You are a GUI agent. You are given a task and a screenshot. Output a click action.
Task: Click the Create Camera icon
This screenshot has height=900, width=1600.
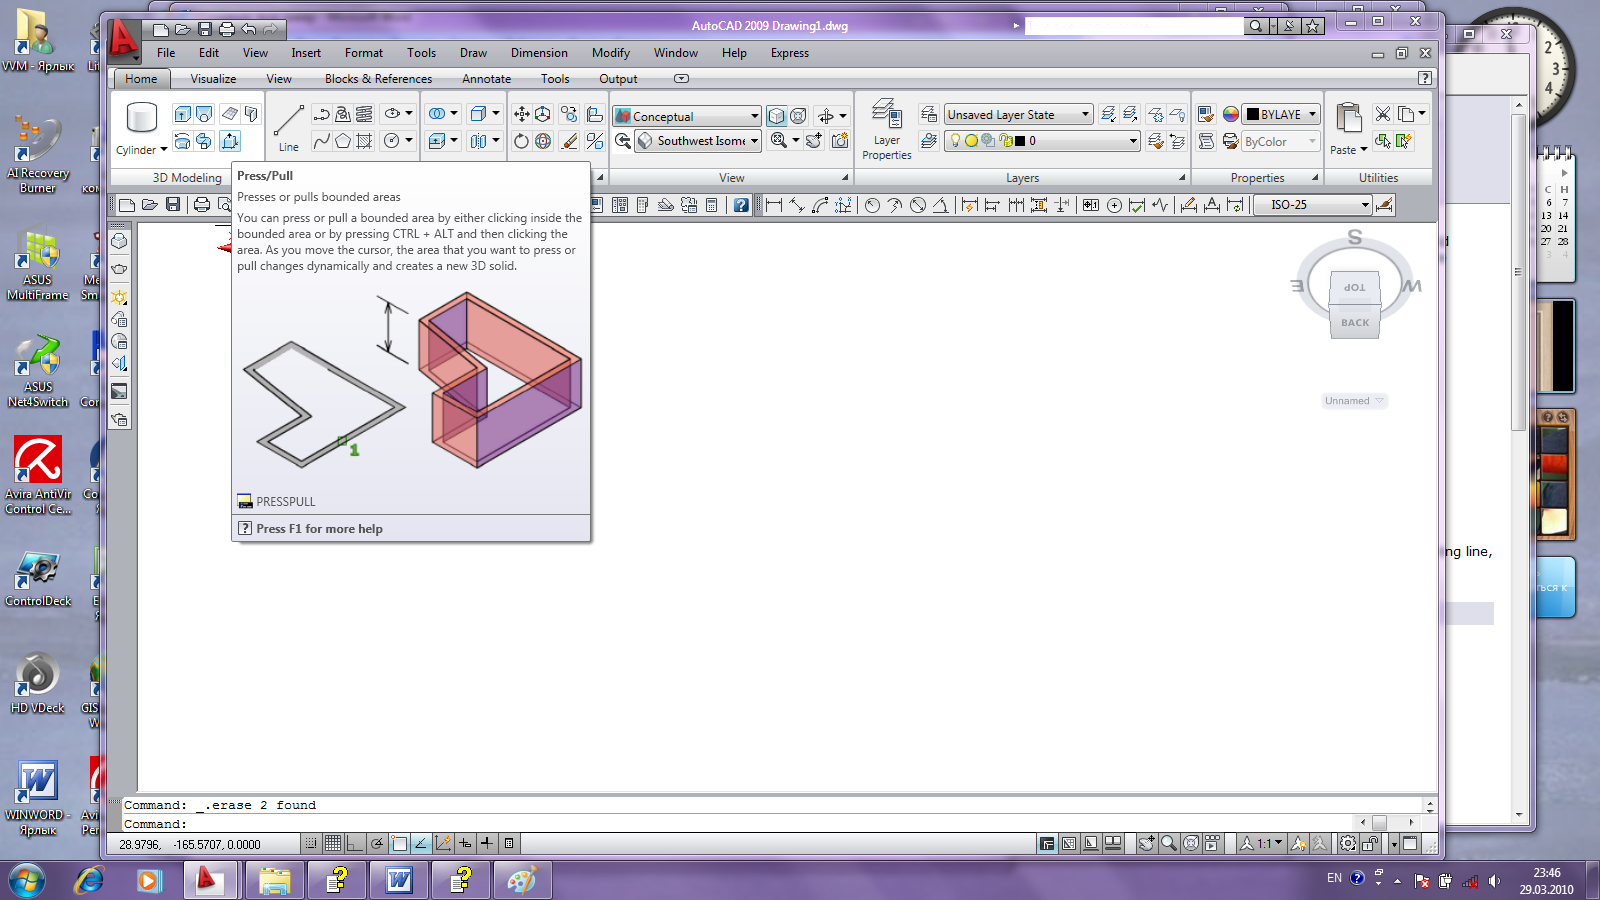tap(840, 141)
